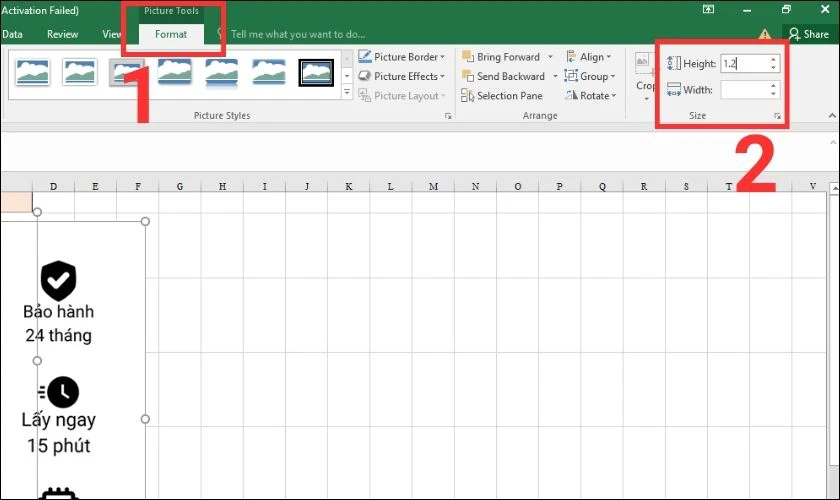The width and height of the screenshot is (840, 500).
Task: Collapse the ribbon with the chevron
Action: pos(831,115)
